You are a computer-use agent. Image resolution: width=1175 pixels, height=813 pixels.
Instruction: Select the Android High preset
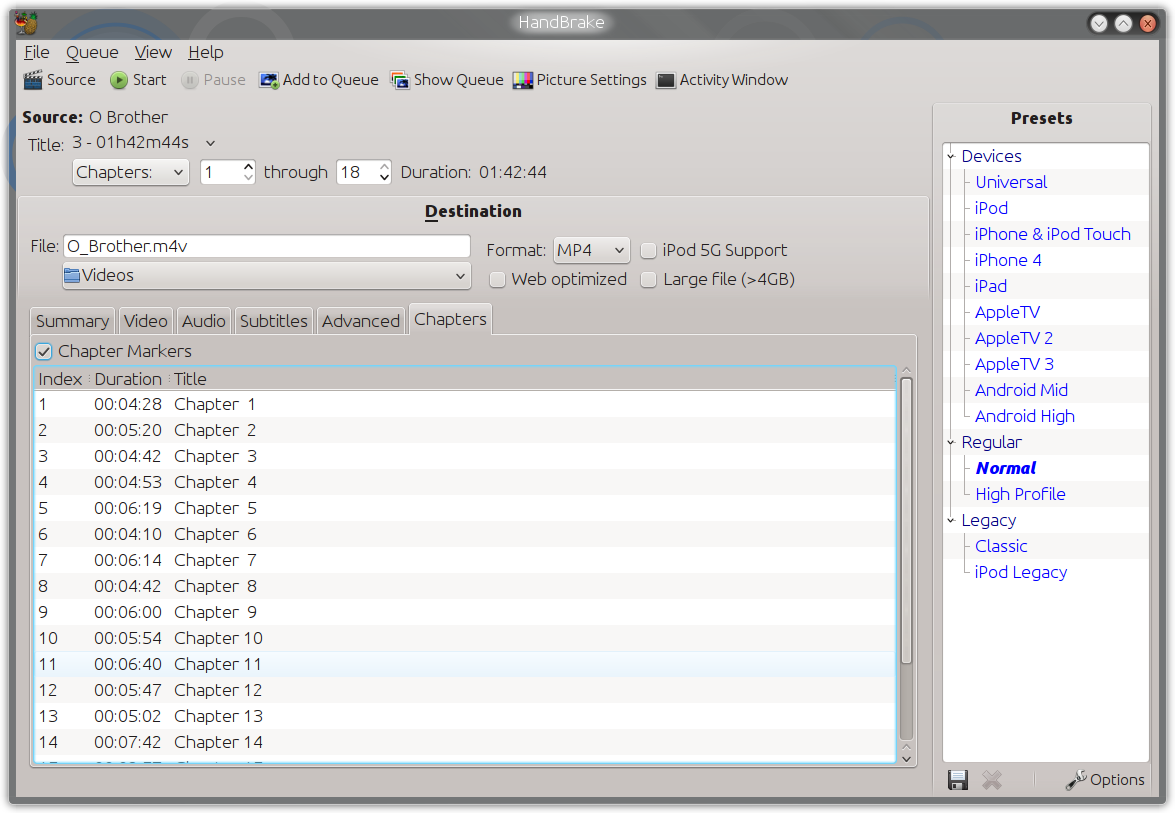[1024, 417]
